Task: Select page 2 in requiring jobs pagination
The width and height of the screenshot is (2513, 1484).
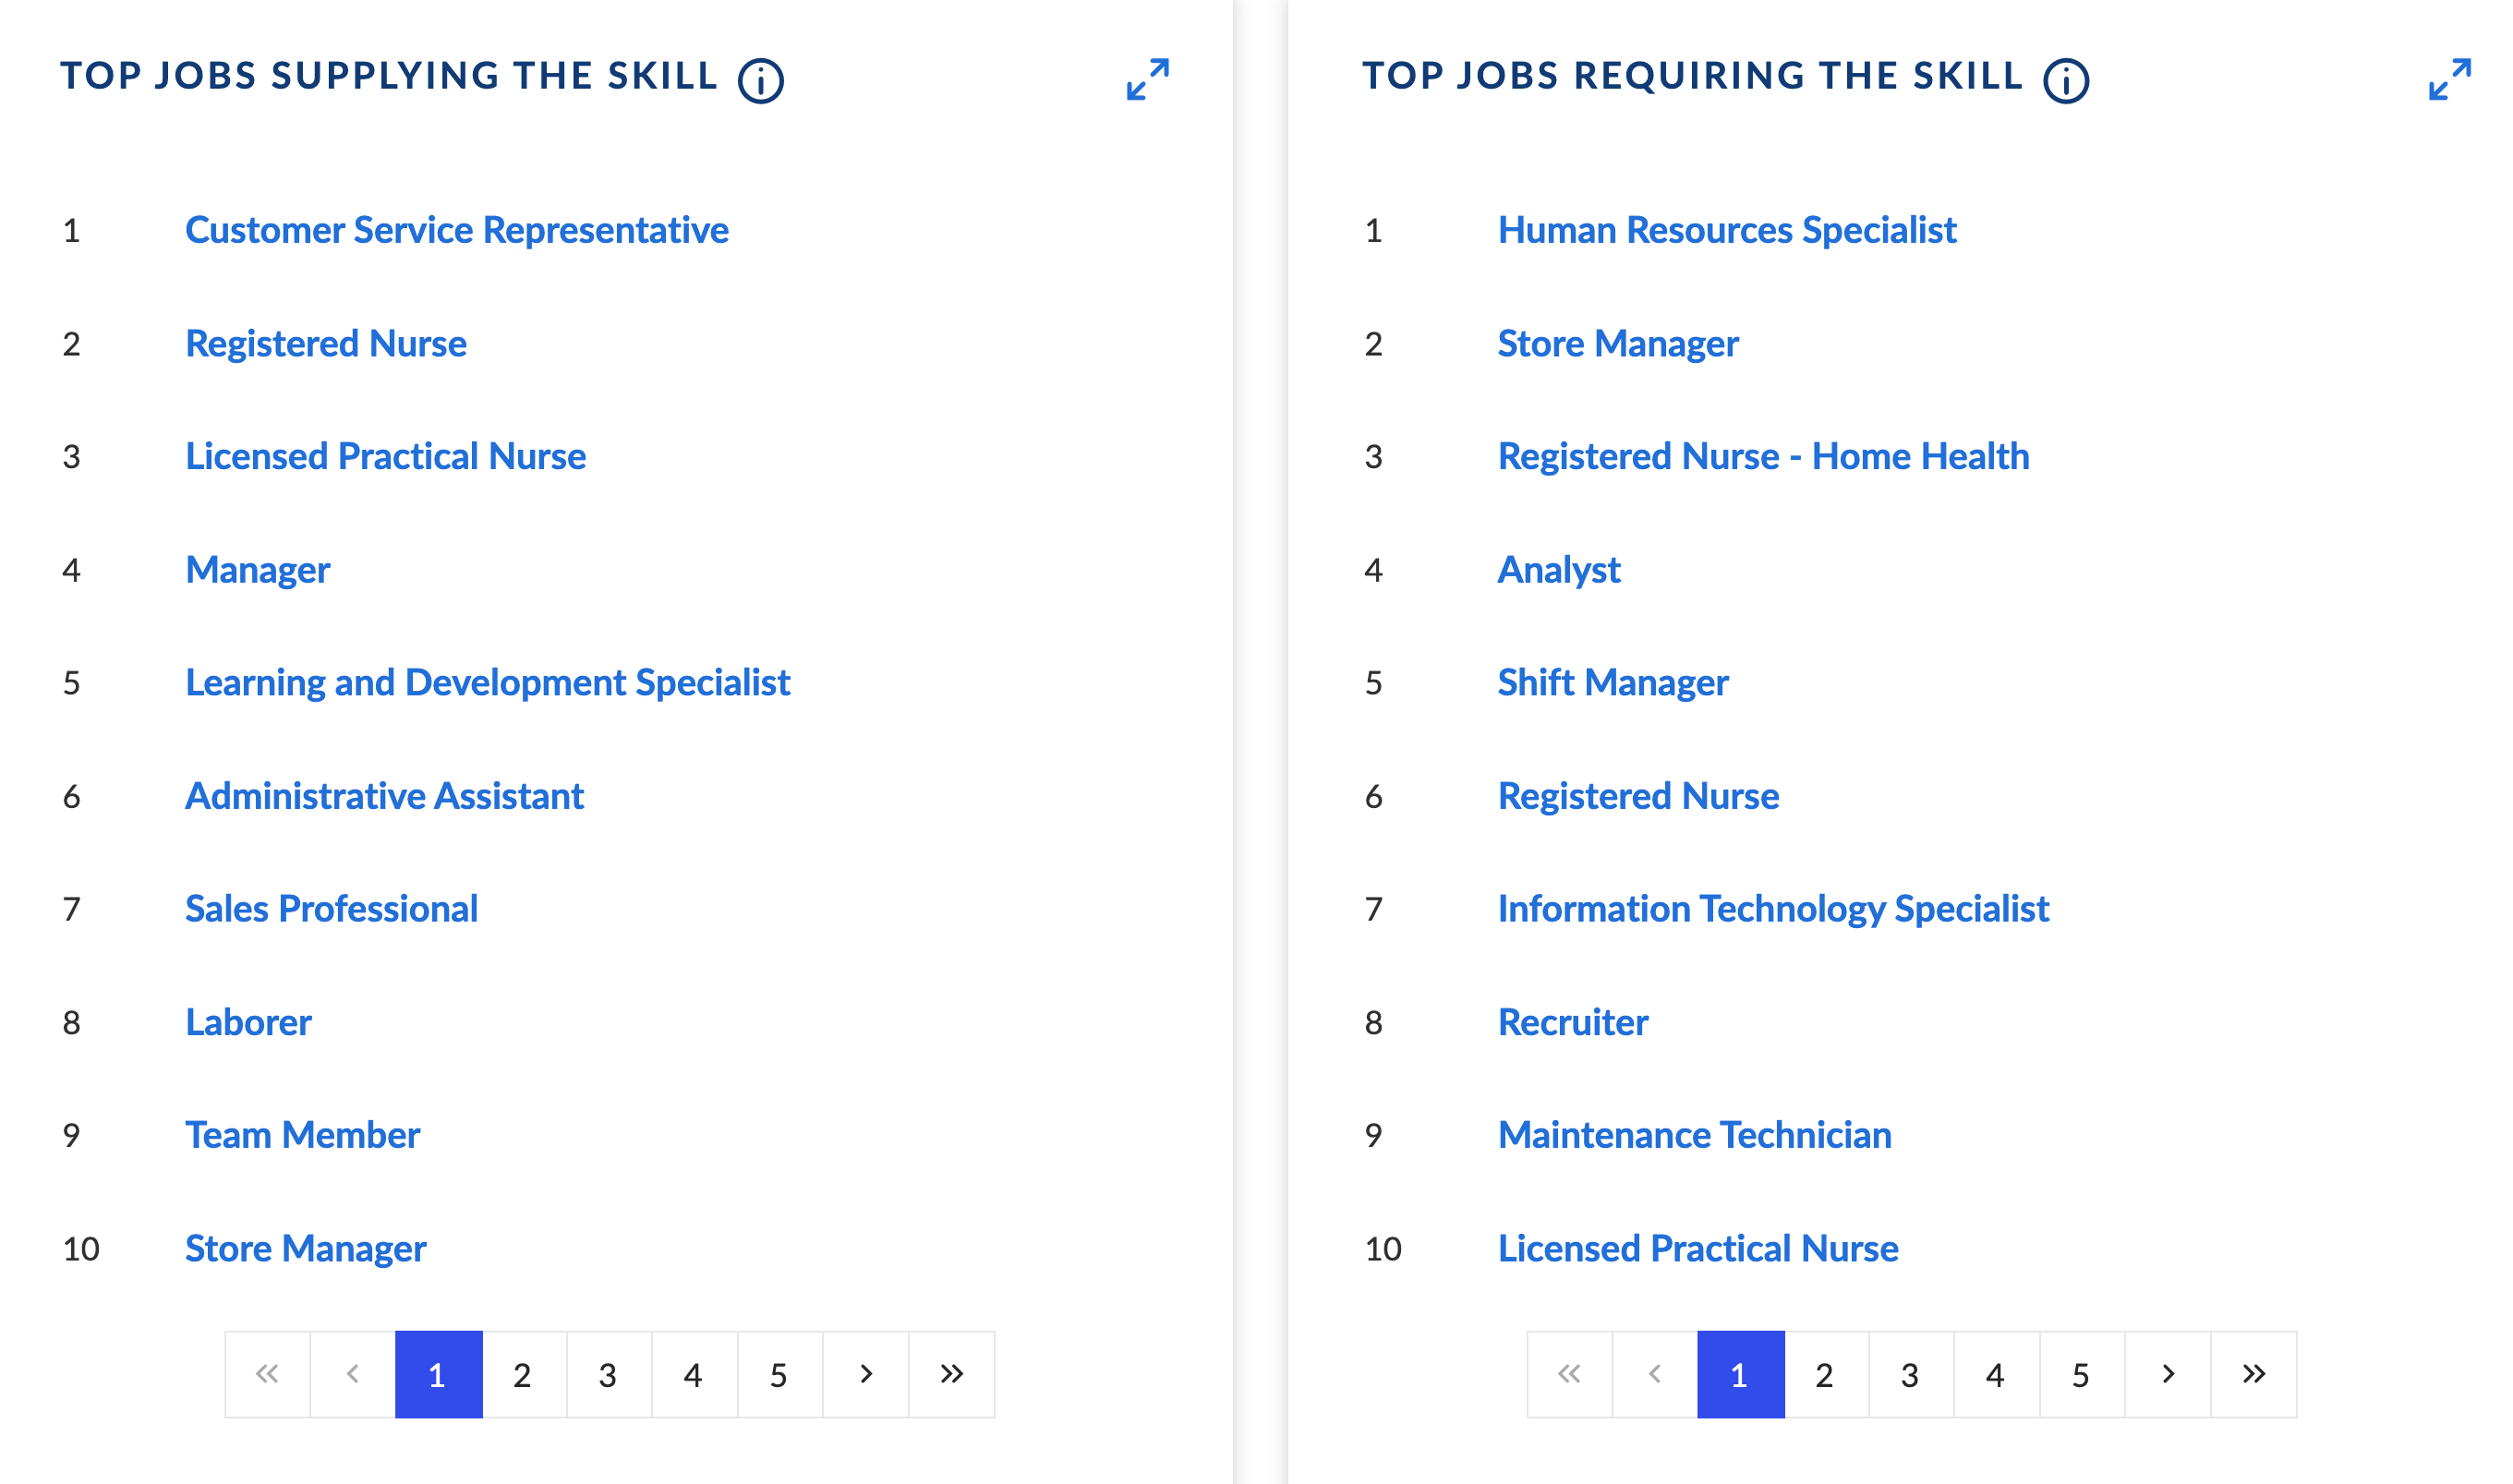Action: [1825, 1374]
